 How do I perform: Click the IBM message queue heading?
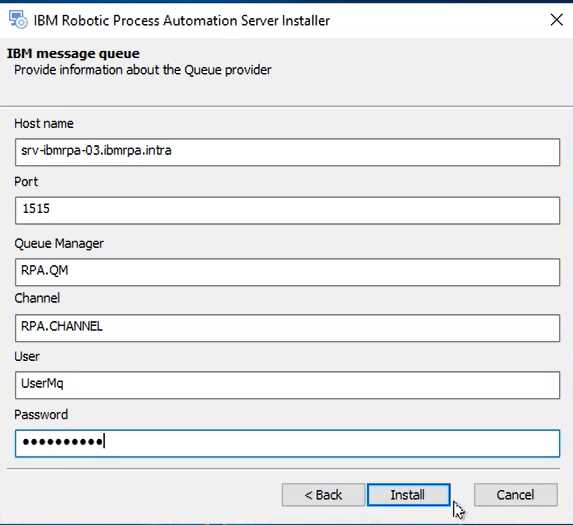(73, 53)
